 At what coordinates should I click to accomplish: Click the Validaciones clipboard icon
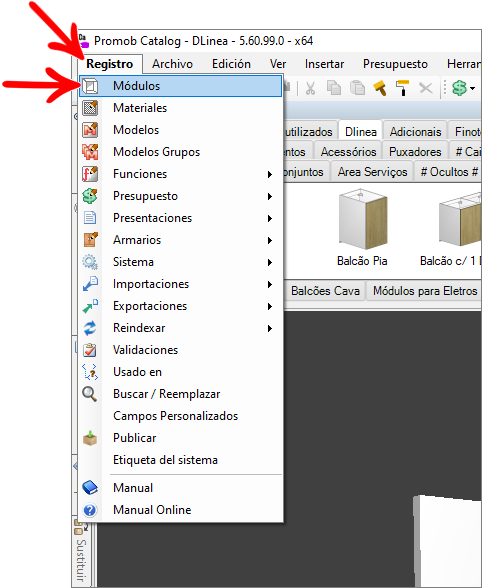tap(90, 350)
